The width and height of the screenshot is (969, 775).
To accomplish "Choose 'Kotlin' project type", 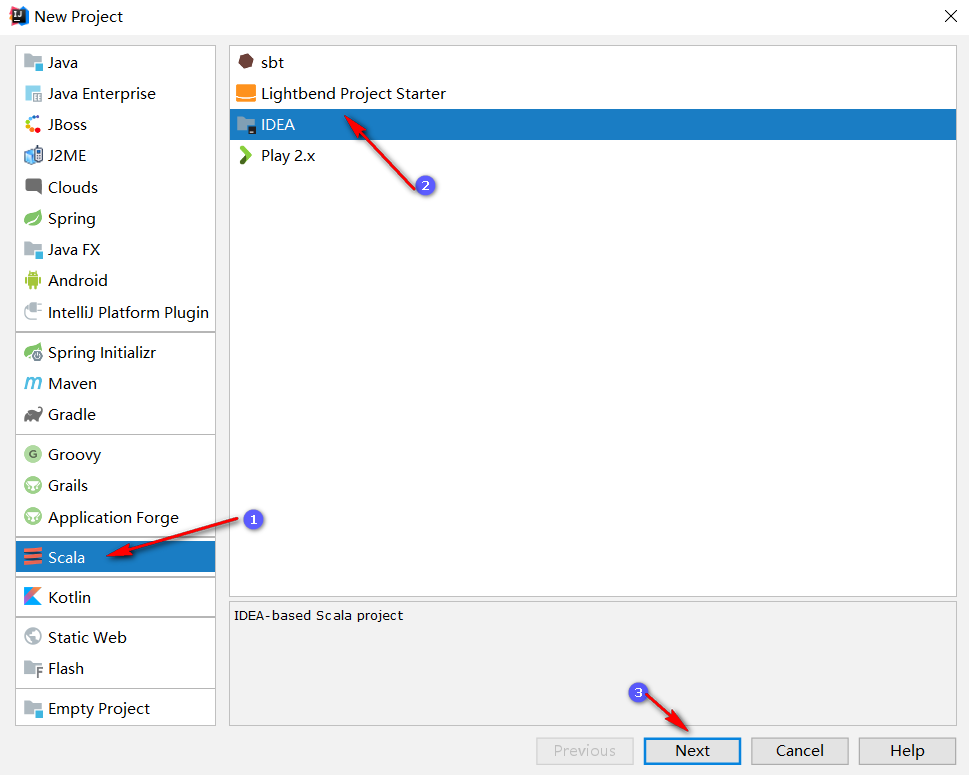I will (x=69, y=597).
